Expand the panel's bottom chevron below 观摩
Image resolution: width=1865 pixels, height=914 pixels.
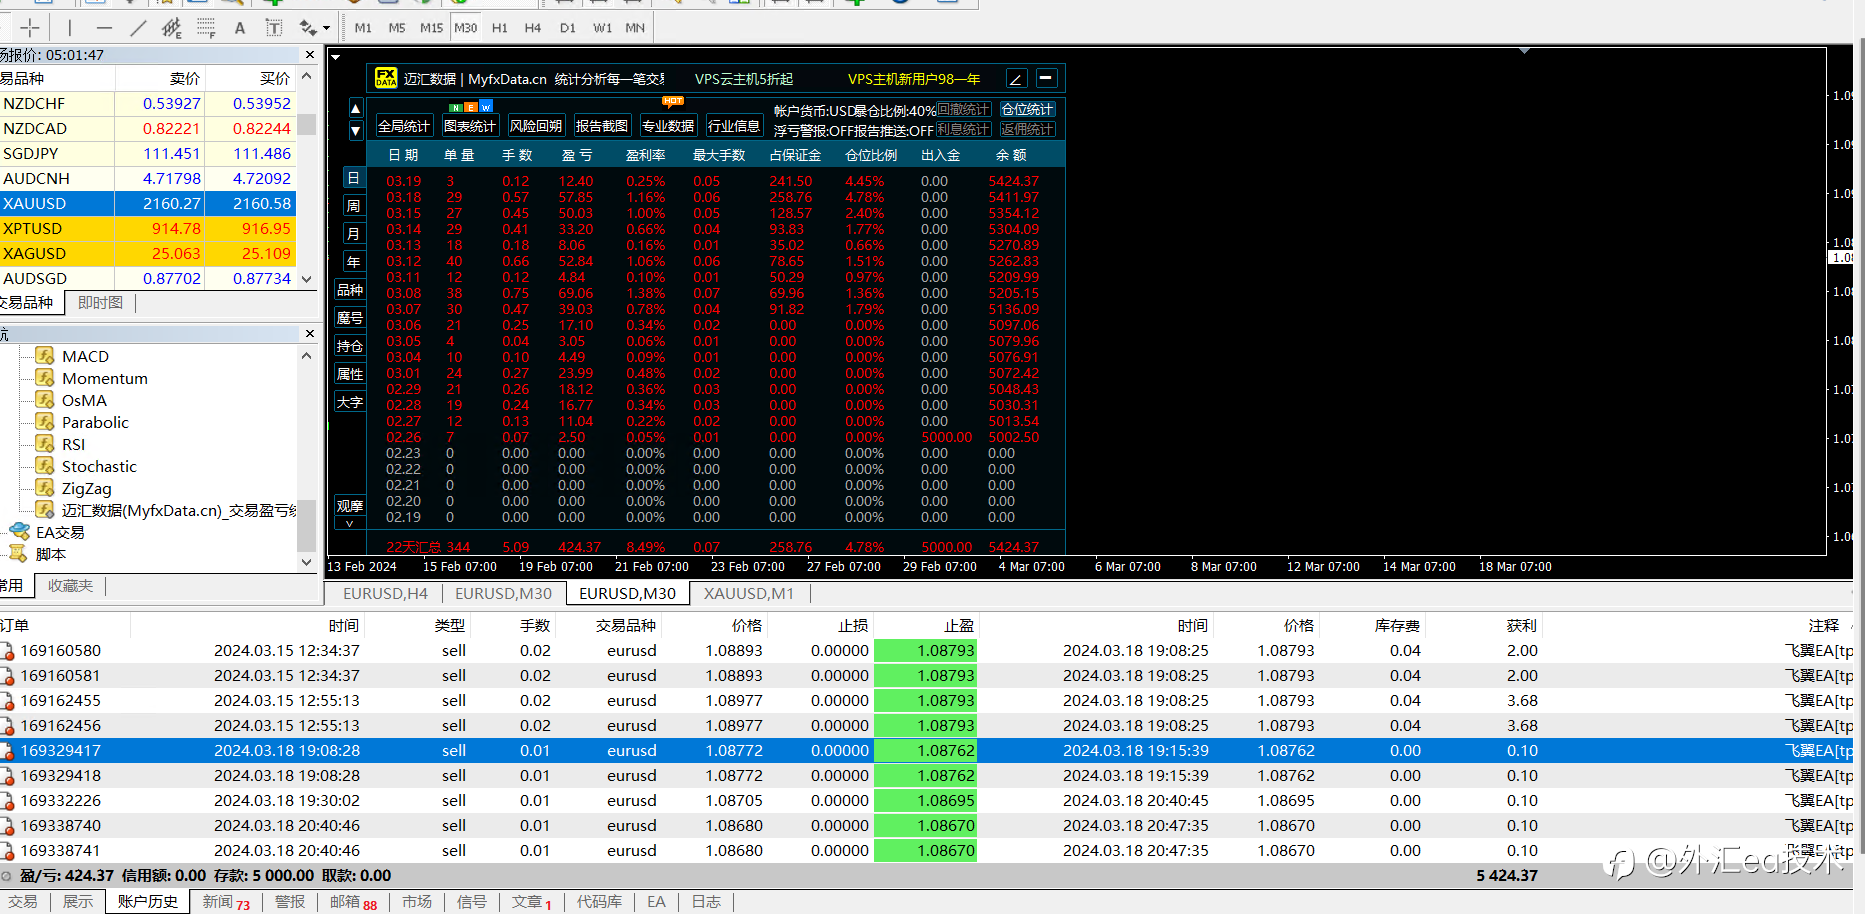point(350,523)
